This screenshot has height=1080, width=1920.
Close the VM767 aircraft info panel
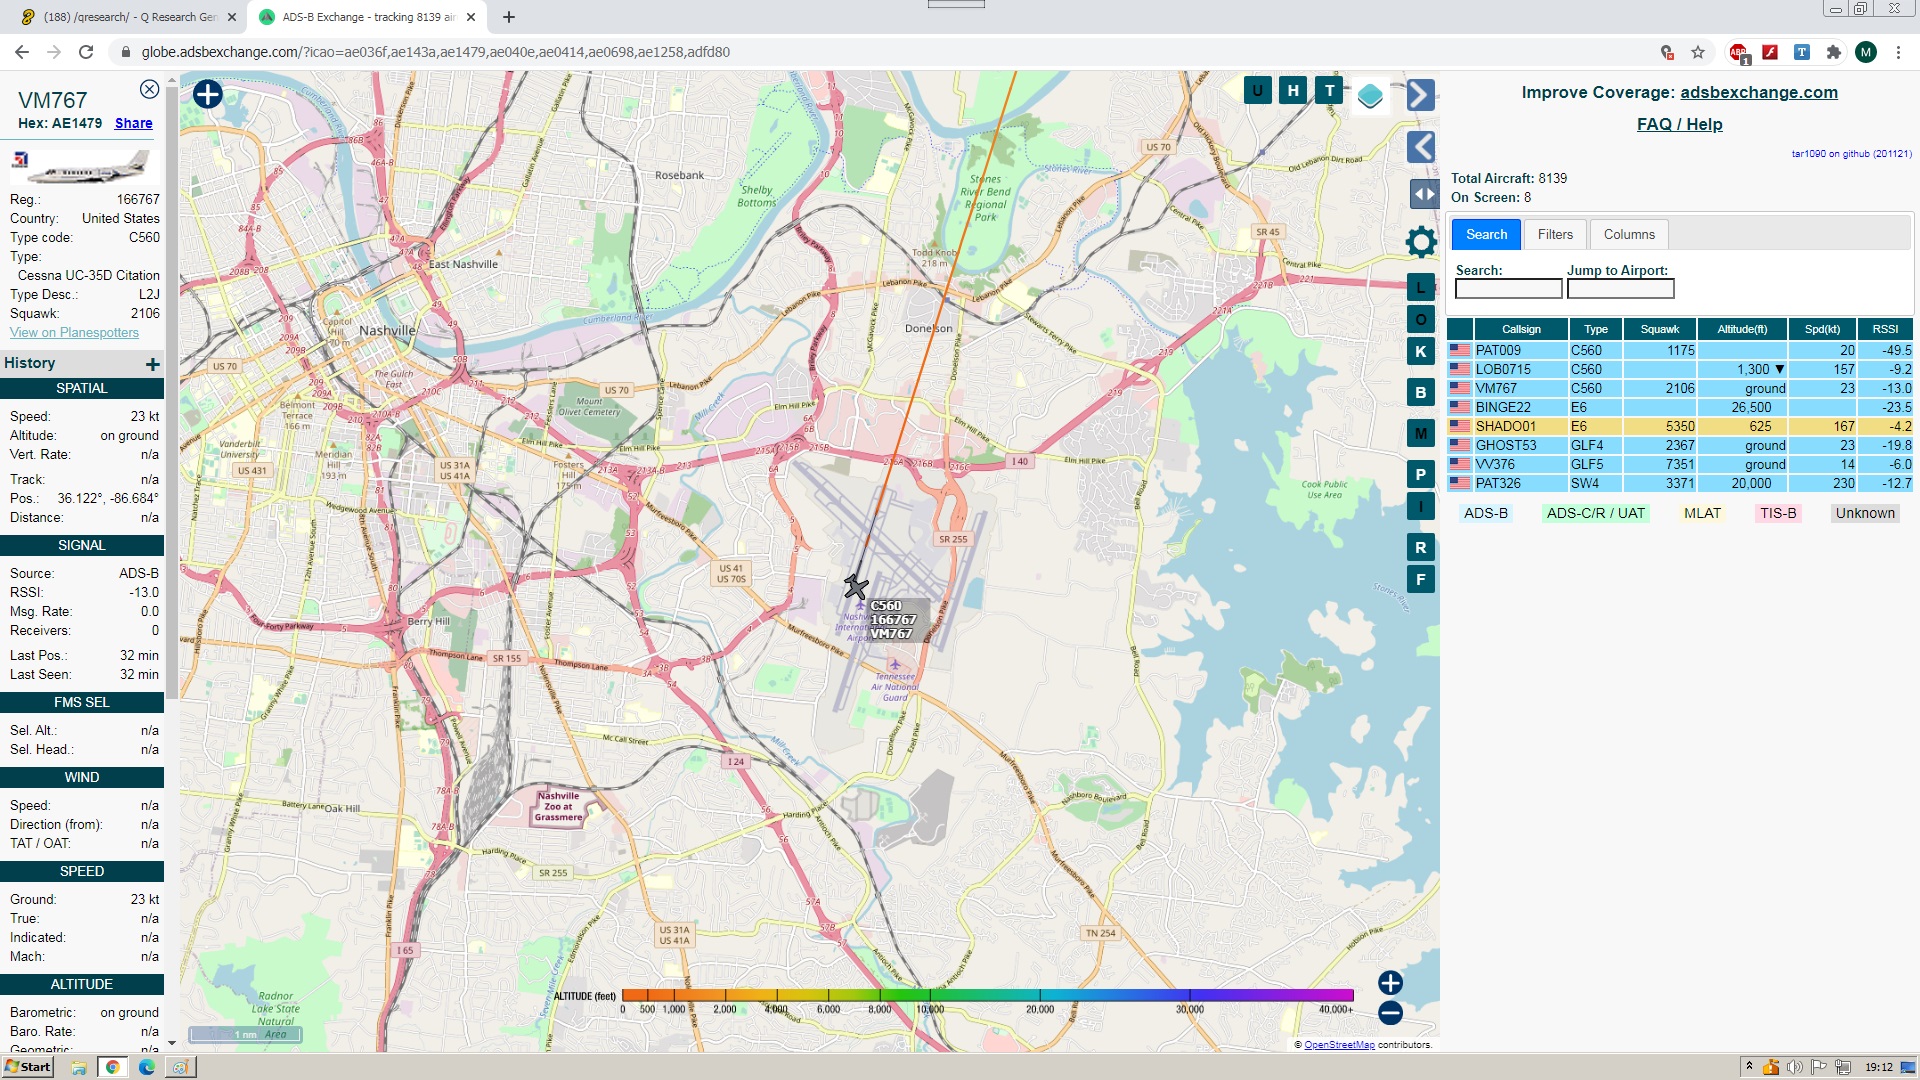click(149, 90)
